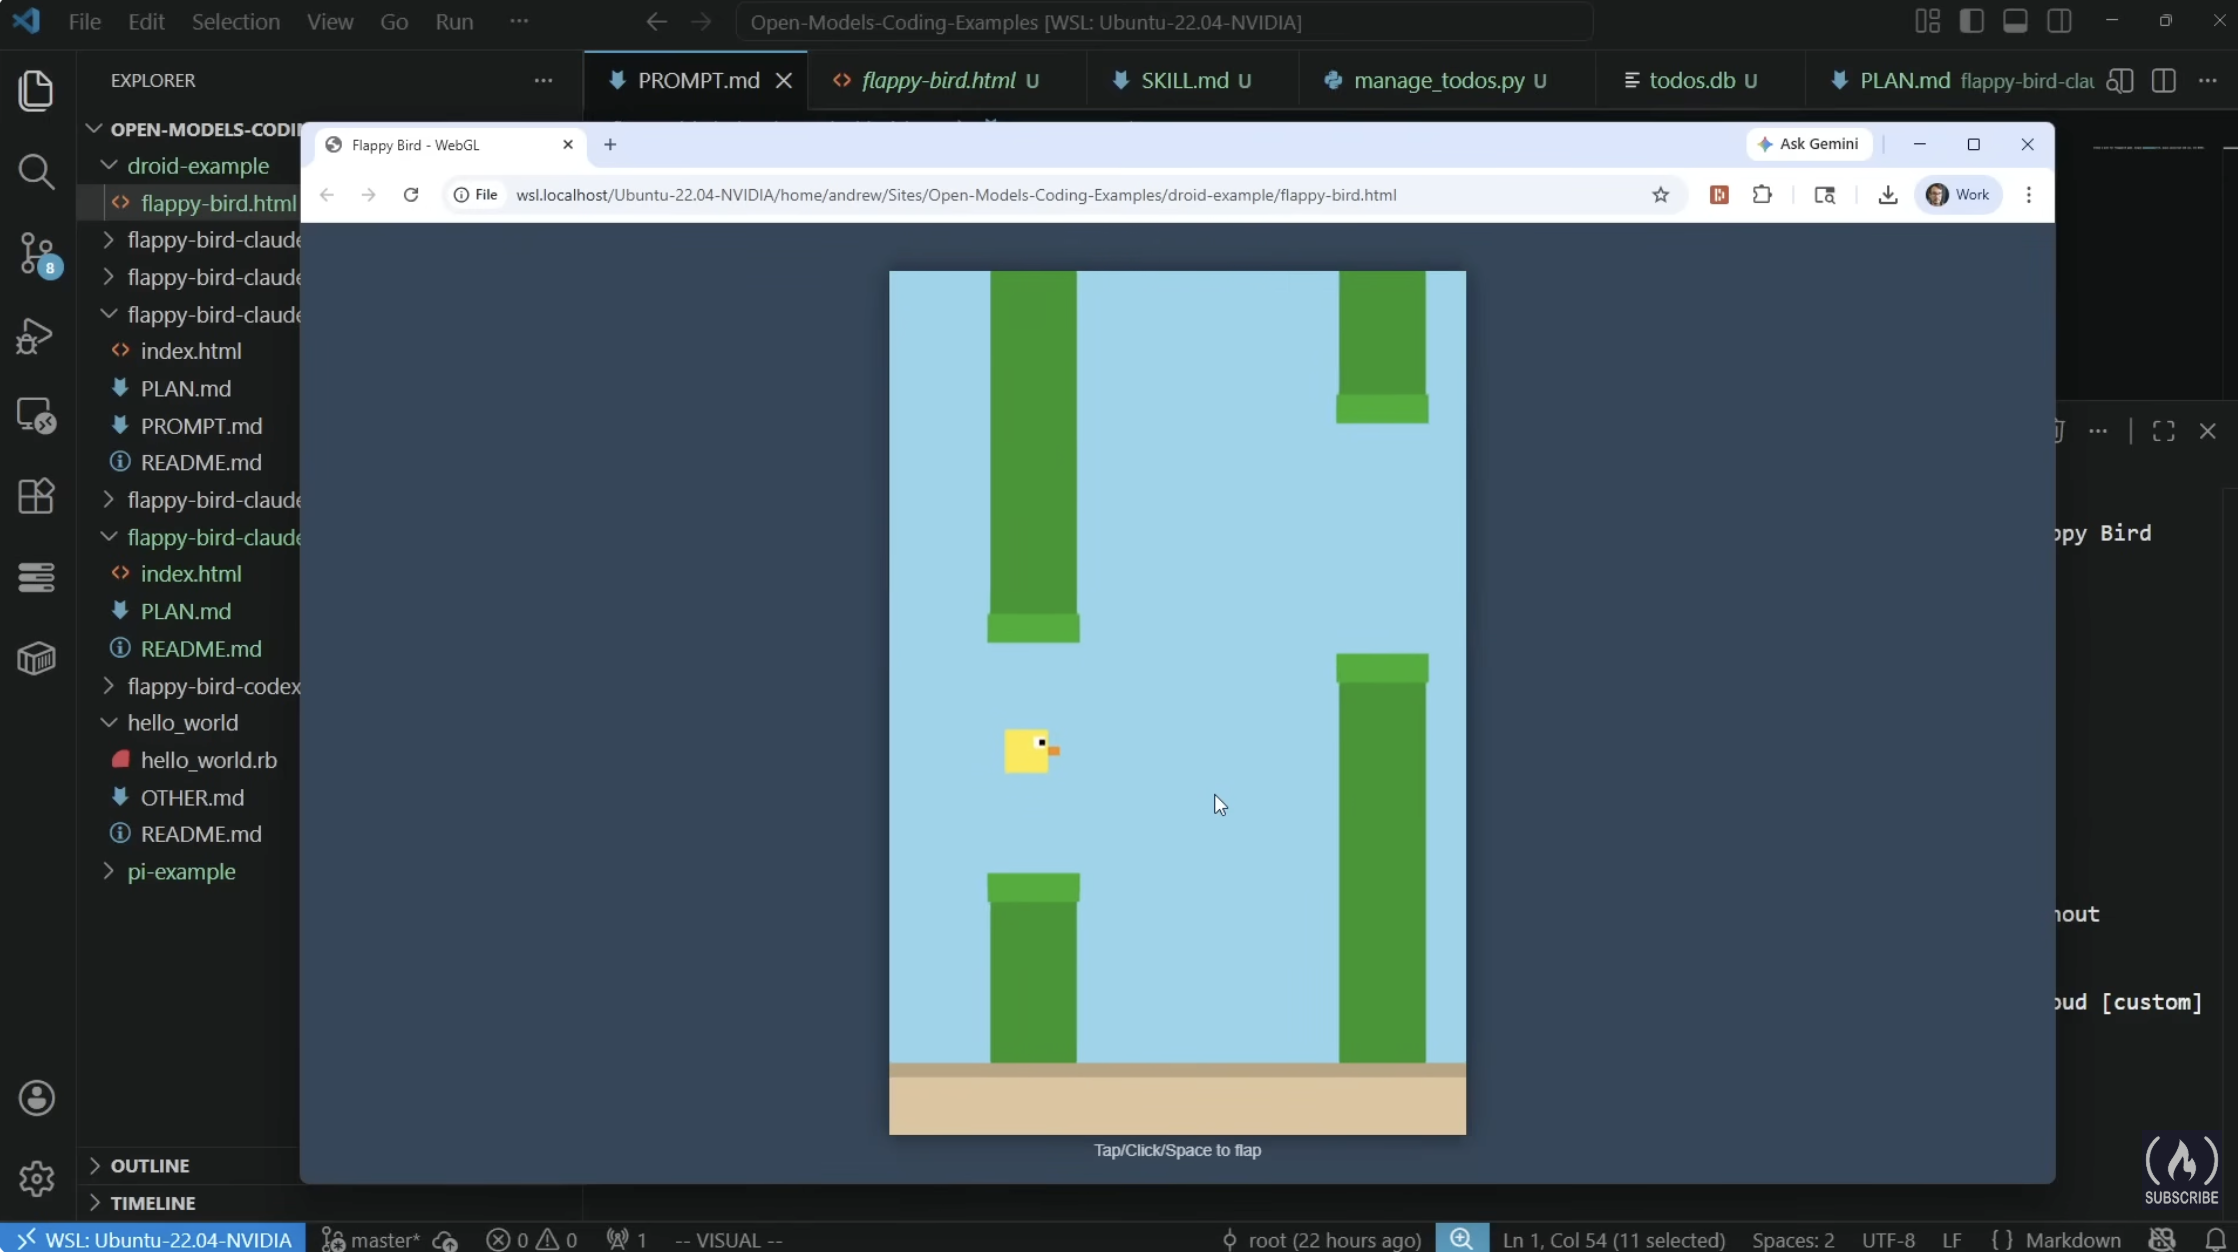The height and width of the screenshot is (1252, 2238).
Task: Open the Manage gear settings menu
Action: point(37,1178)
